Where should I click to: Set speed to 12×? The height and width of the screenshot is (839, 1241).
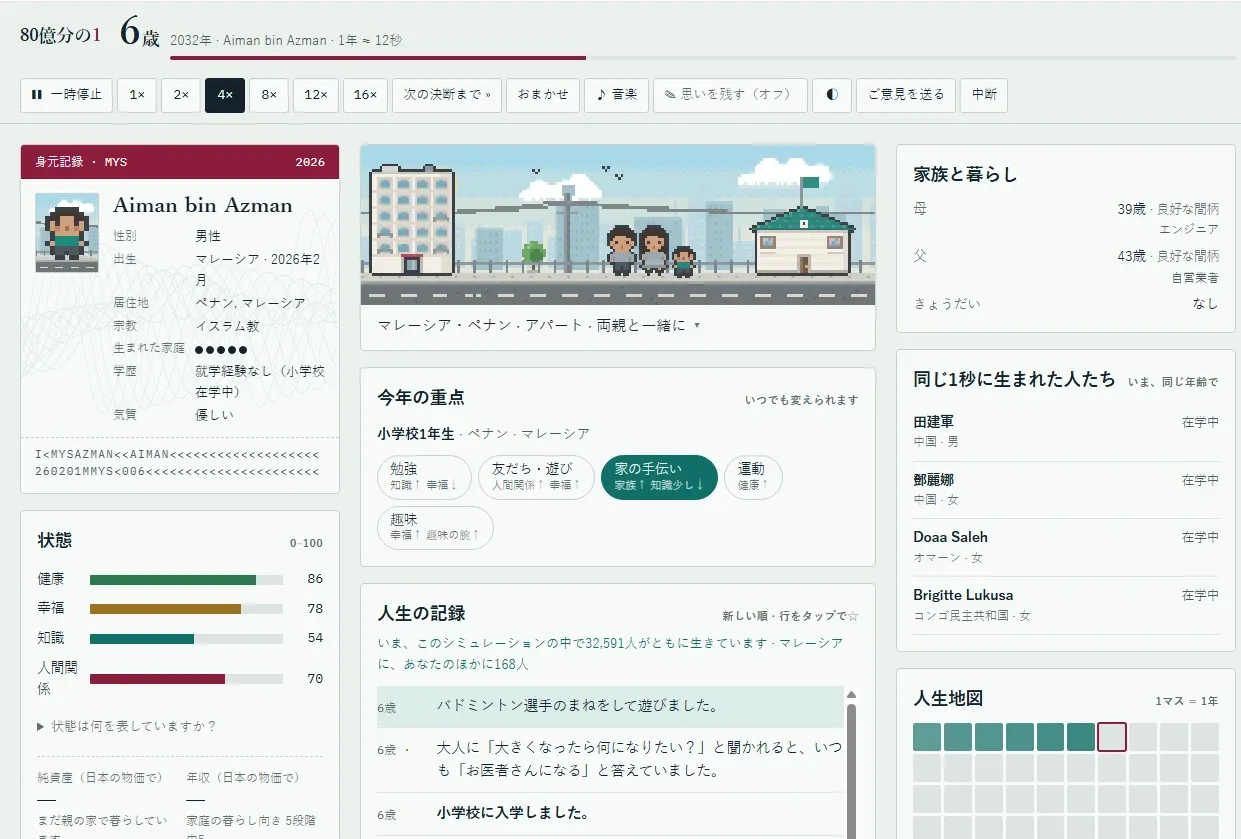click(316, 95)
